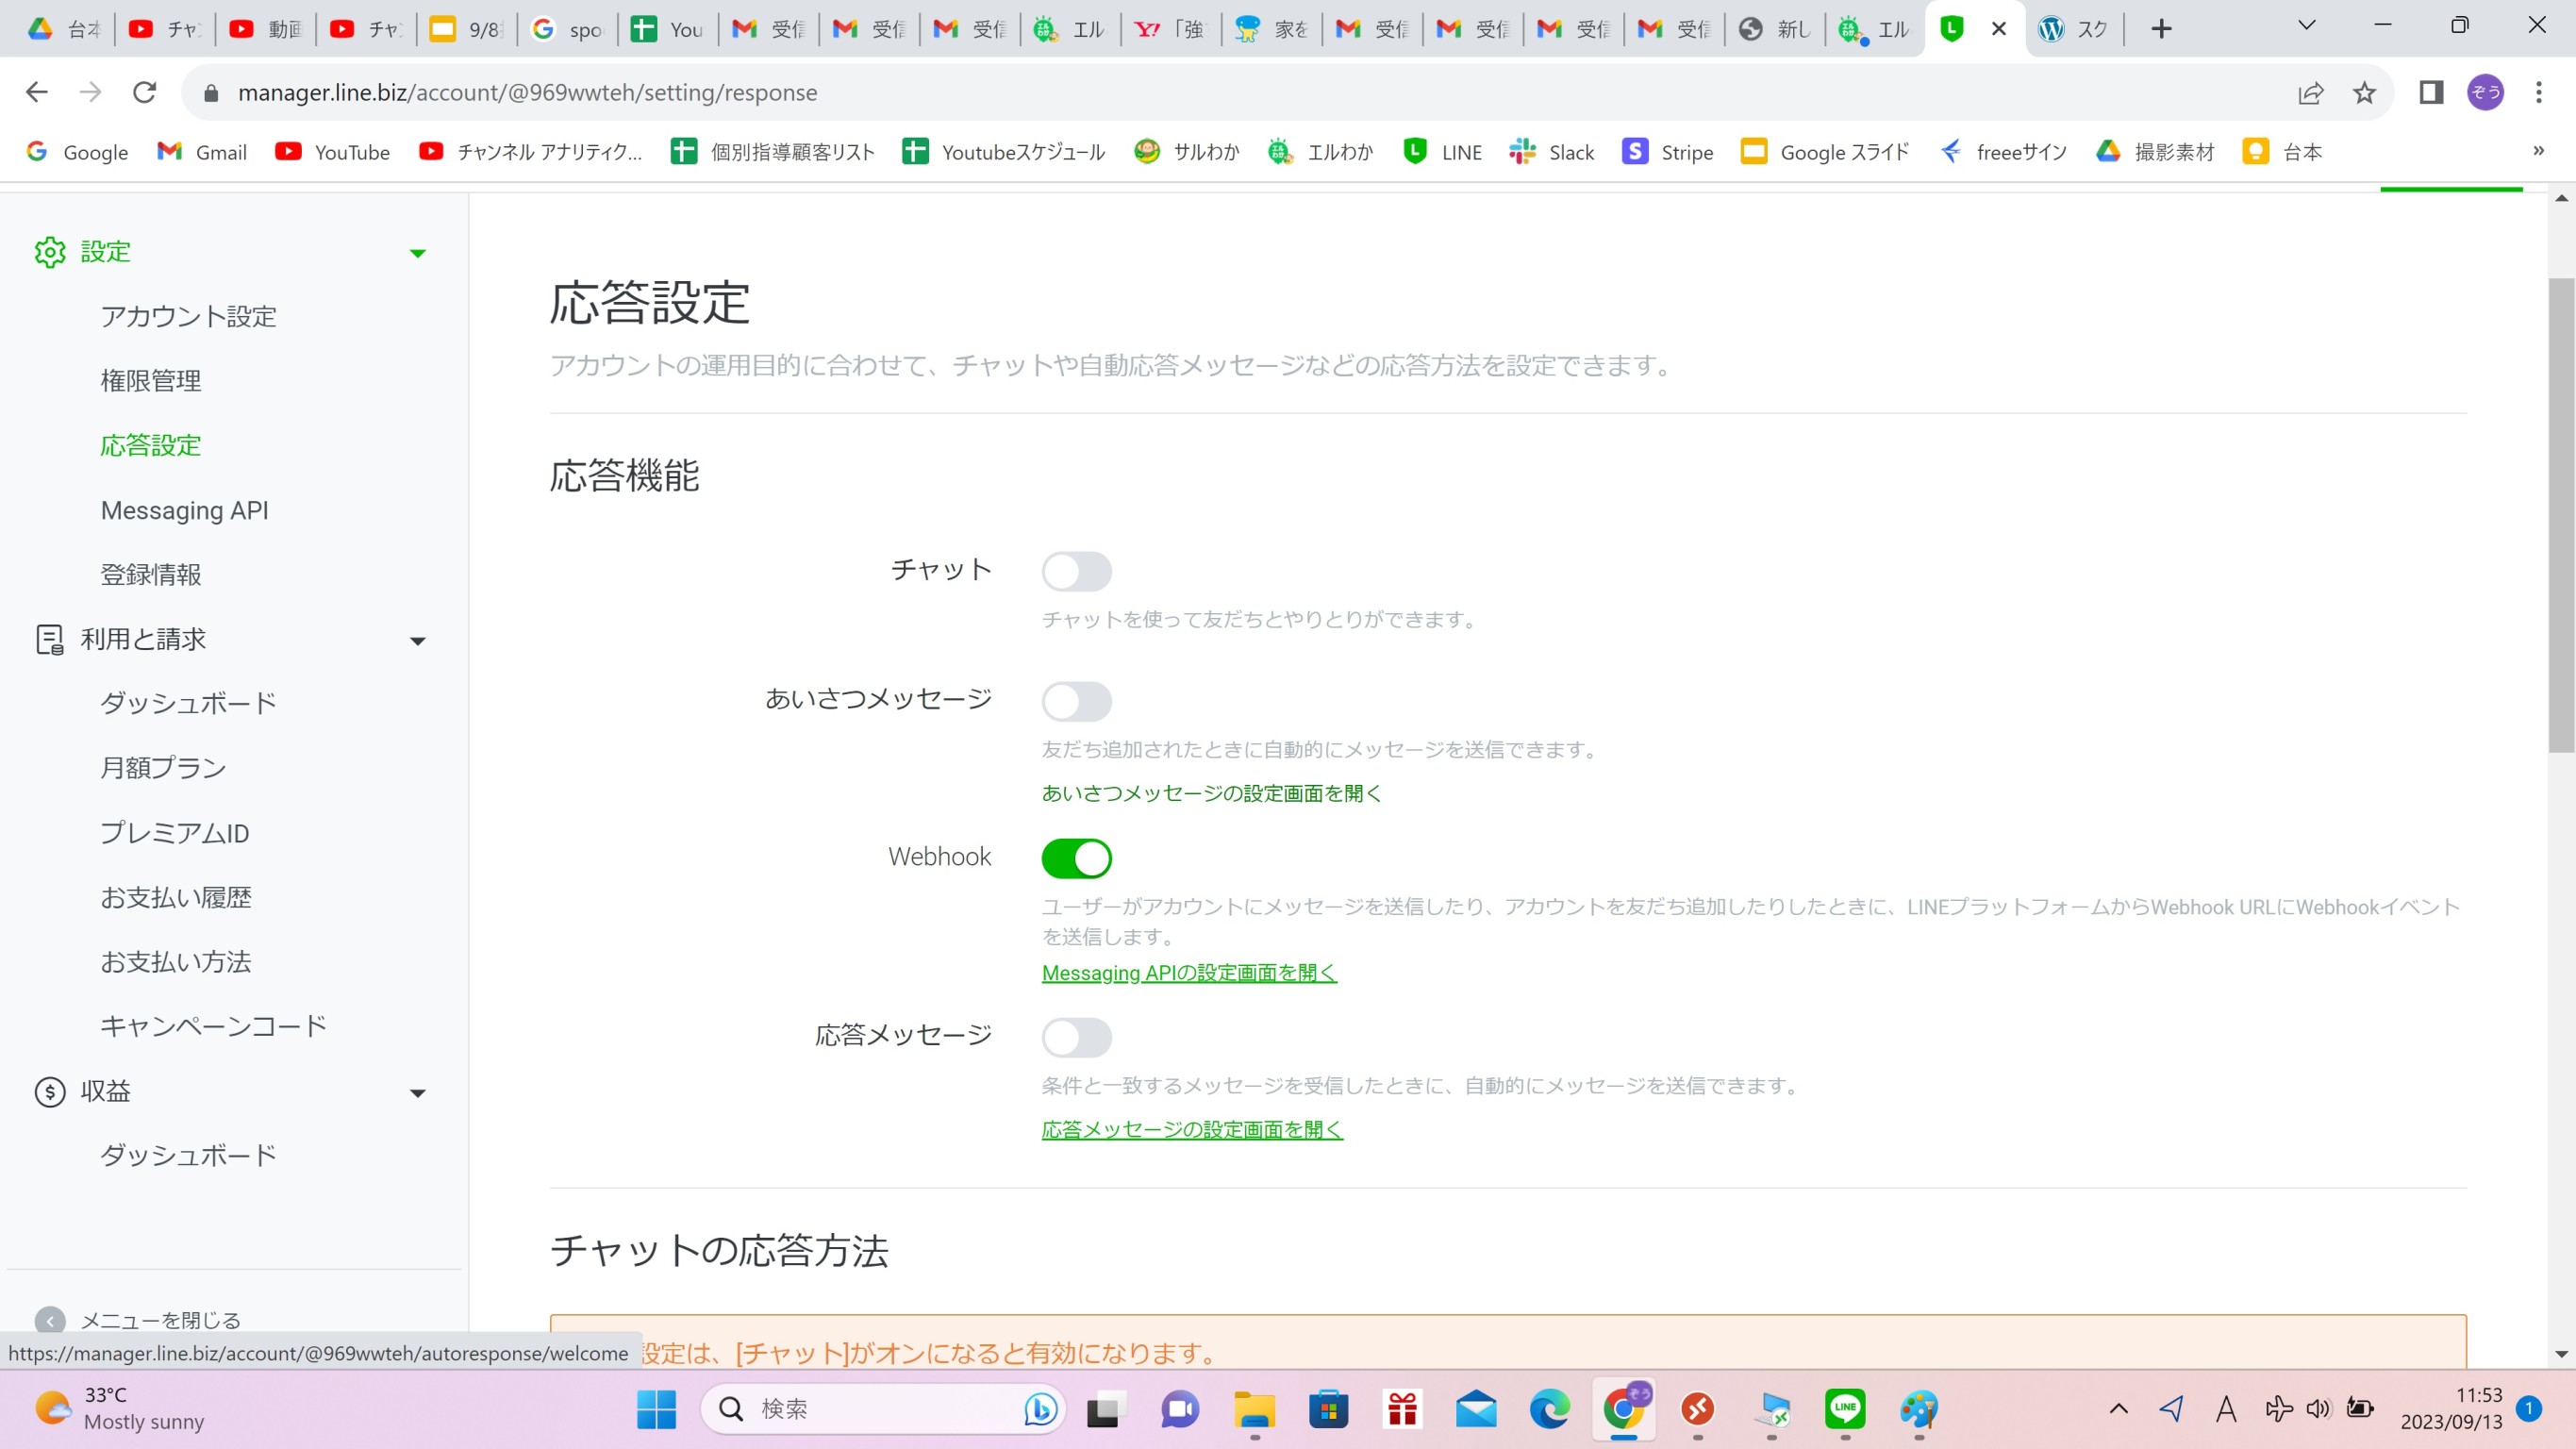This screenshot has width=2576, height=1449.
Task: Enable the あいさつメッセージ toggle
Action: [x=1076, y=702]
